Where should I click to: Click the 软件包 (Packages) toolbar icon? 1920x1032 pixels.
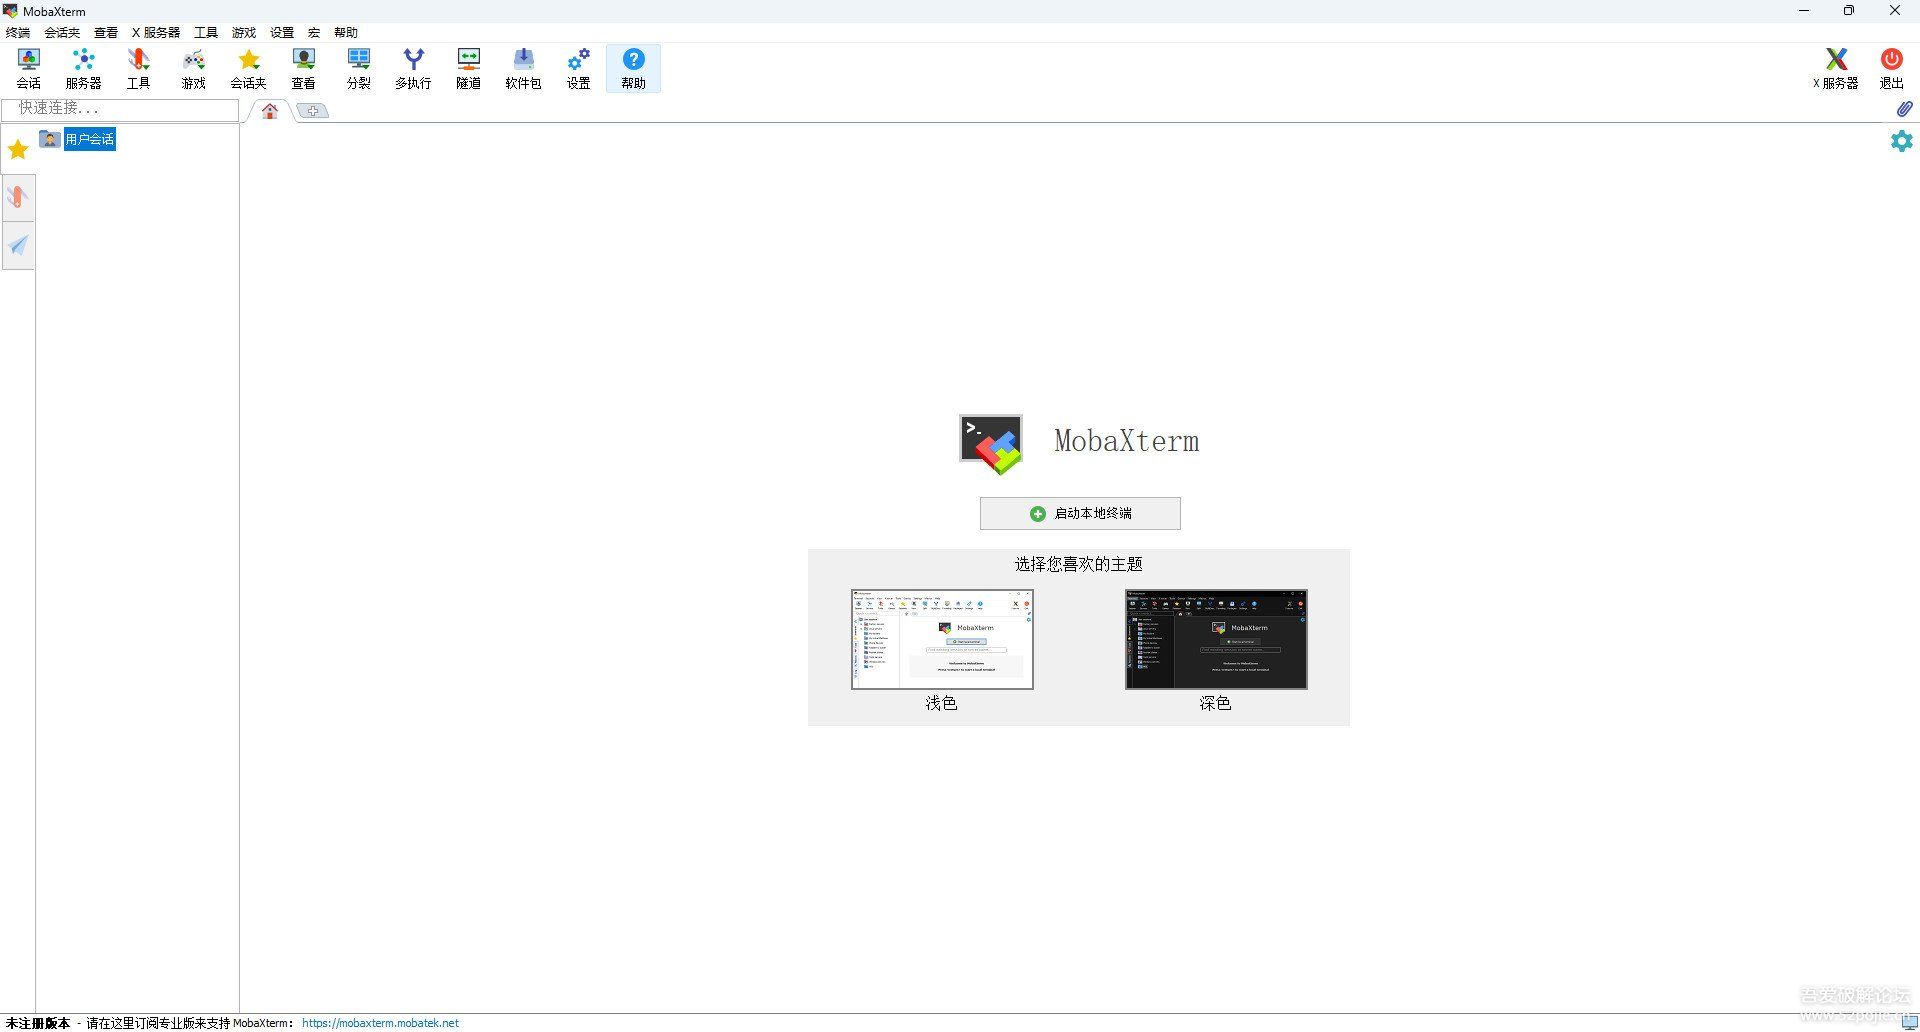point(523,69)
